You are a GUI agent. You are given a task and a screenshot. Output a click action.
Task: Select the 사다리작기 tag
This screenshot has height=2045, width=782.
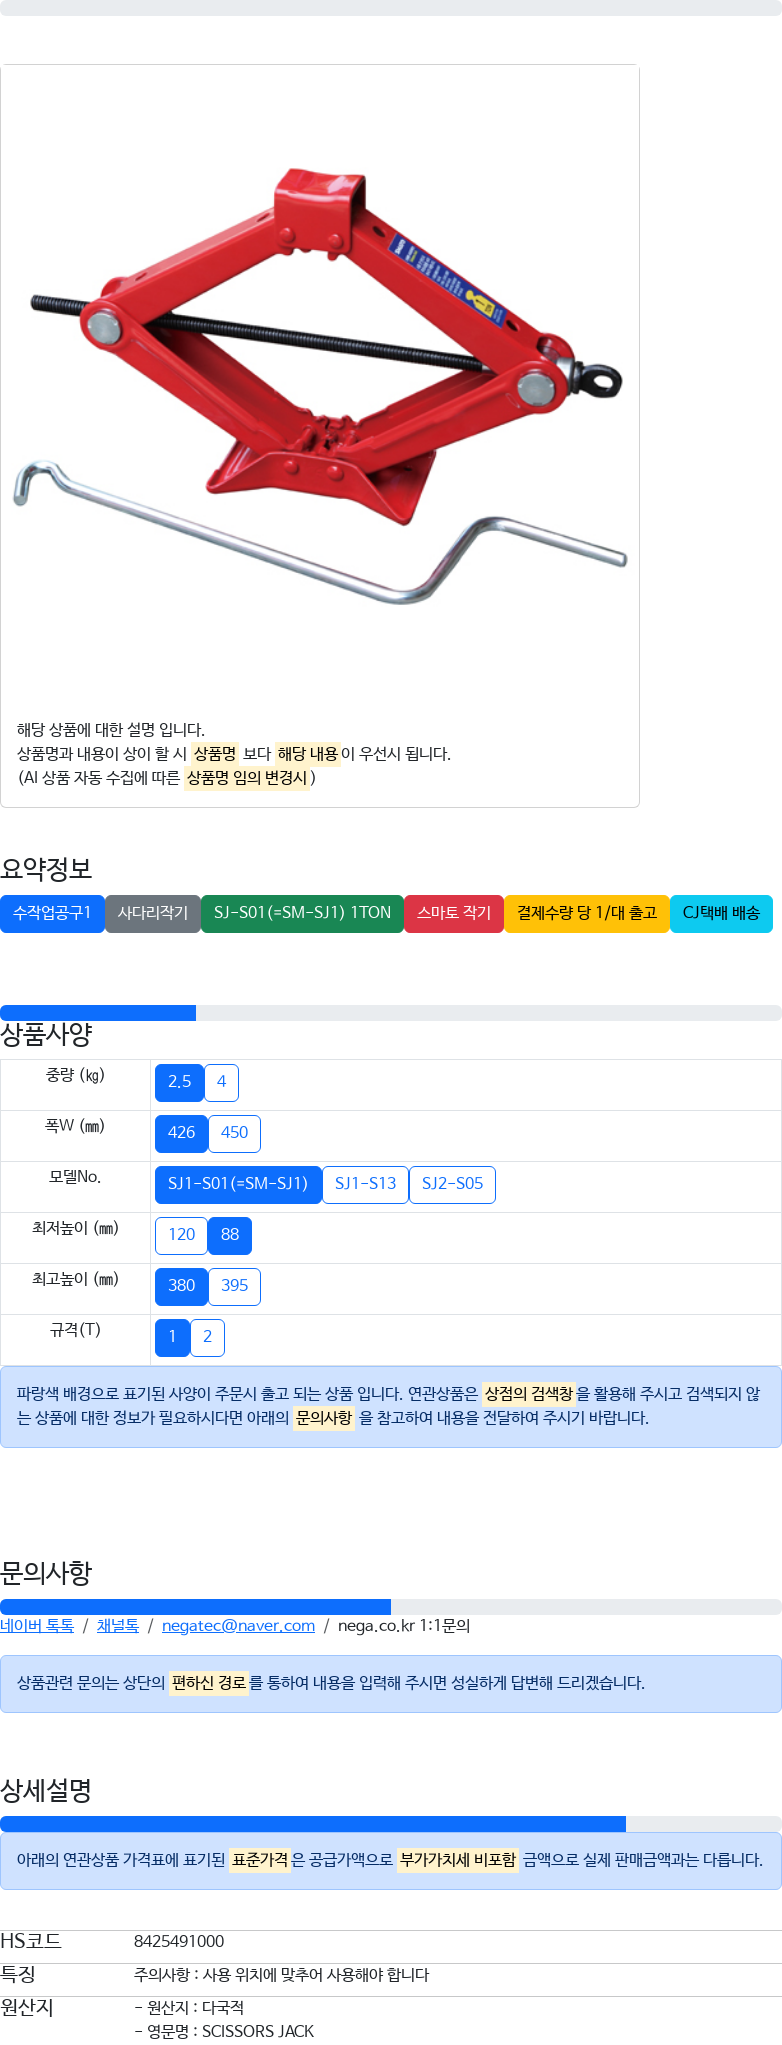click(x=153, y=913)
